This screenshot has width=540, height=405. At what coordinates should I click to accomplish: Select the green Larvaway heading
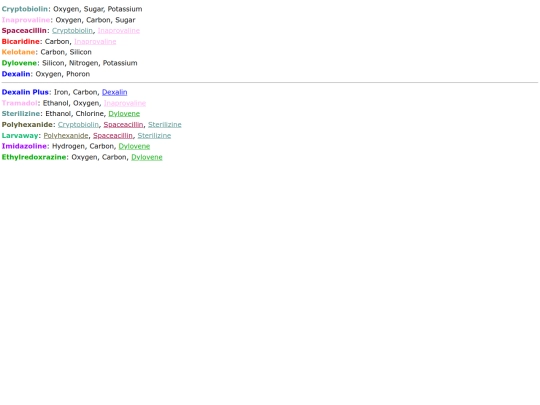click(20, 136)
